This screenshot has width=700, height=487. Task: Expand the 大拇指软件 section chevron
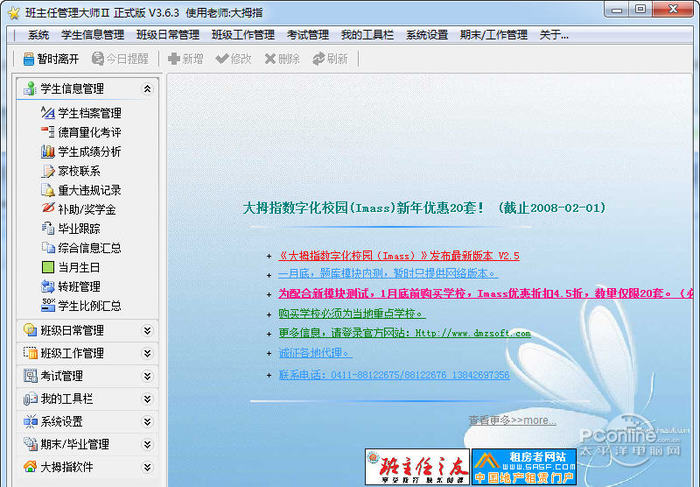click(x=147, y=467)
